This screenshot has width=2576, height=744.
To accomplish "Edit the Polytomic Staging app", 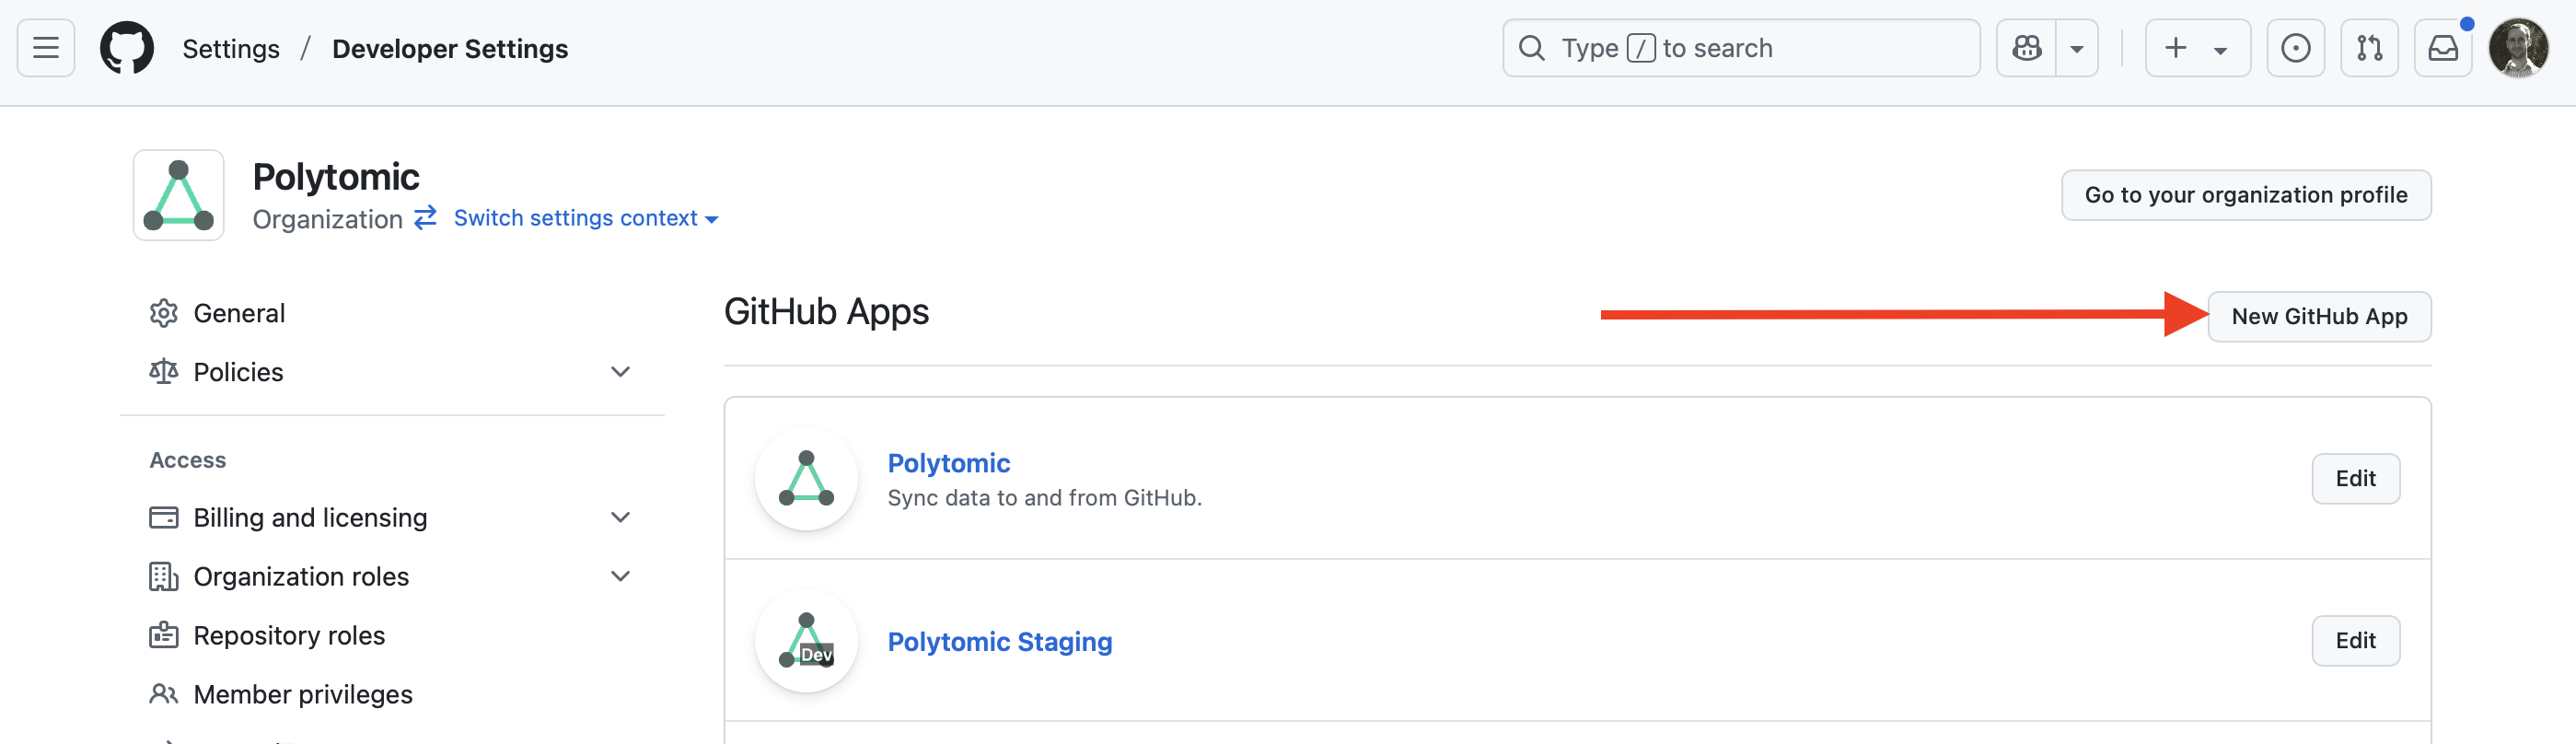I will [2355, 641].
